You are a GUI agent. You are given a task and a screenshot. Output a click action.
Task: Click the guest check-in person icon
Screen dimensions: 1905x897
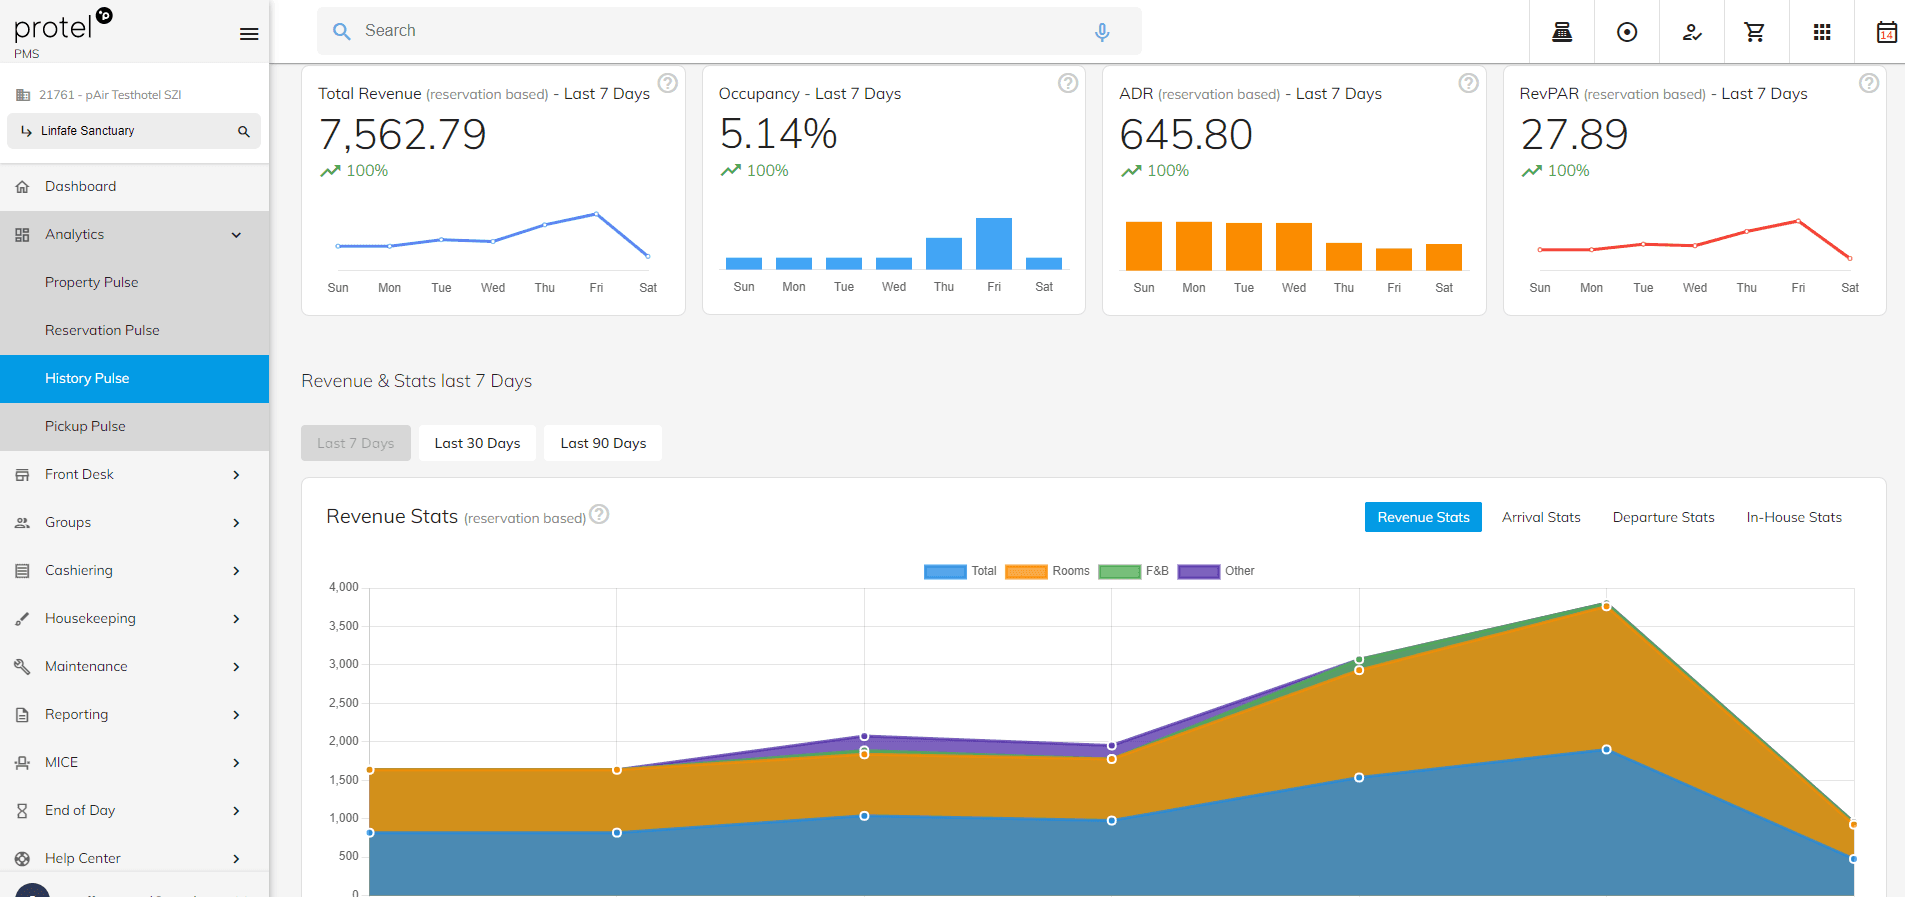tap(1691, 32)
